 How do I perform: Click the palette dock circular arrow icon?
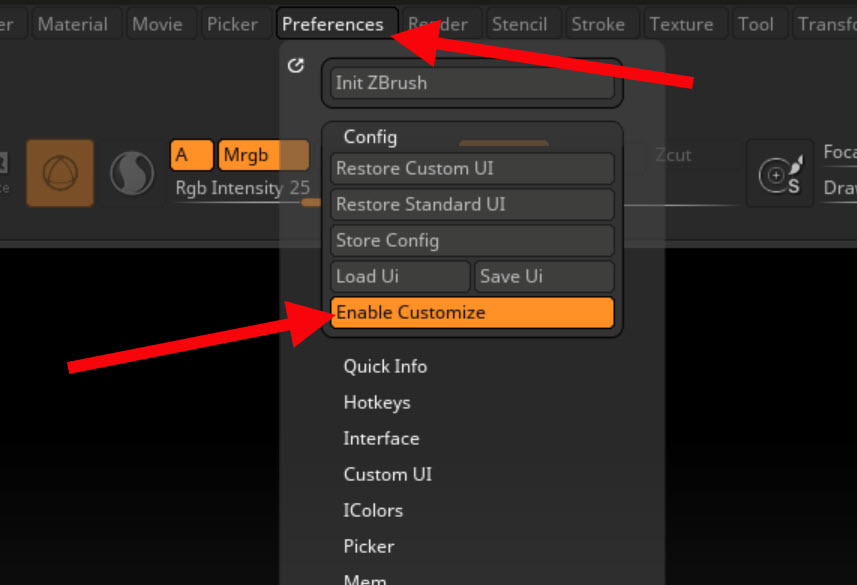point(296,66)
